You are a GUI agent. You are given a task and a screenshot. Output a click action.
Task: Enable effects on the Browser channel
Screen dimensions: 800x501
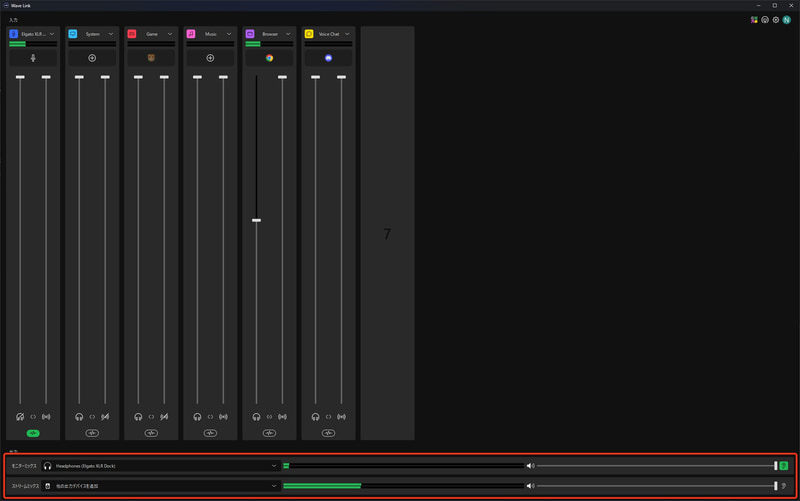[269, 433]
